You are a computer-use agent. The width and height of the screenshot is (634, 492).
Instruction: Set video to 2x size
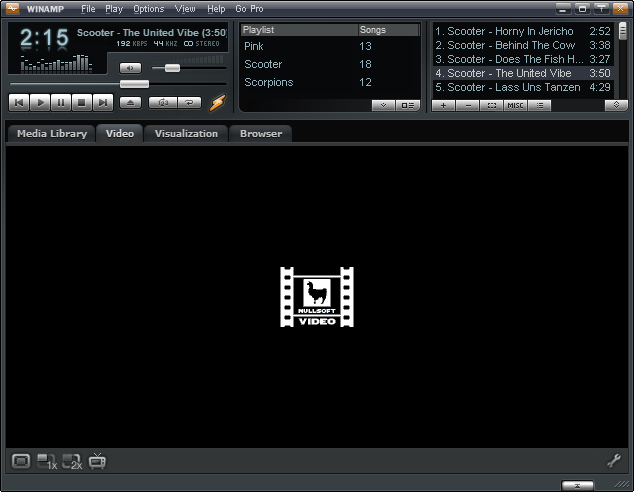(x=72, y=462)
